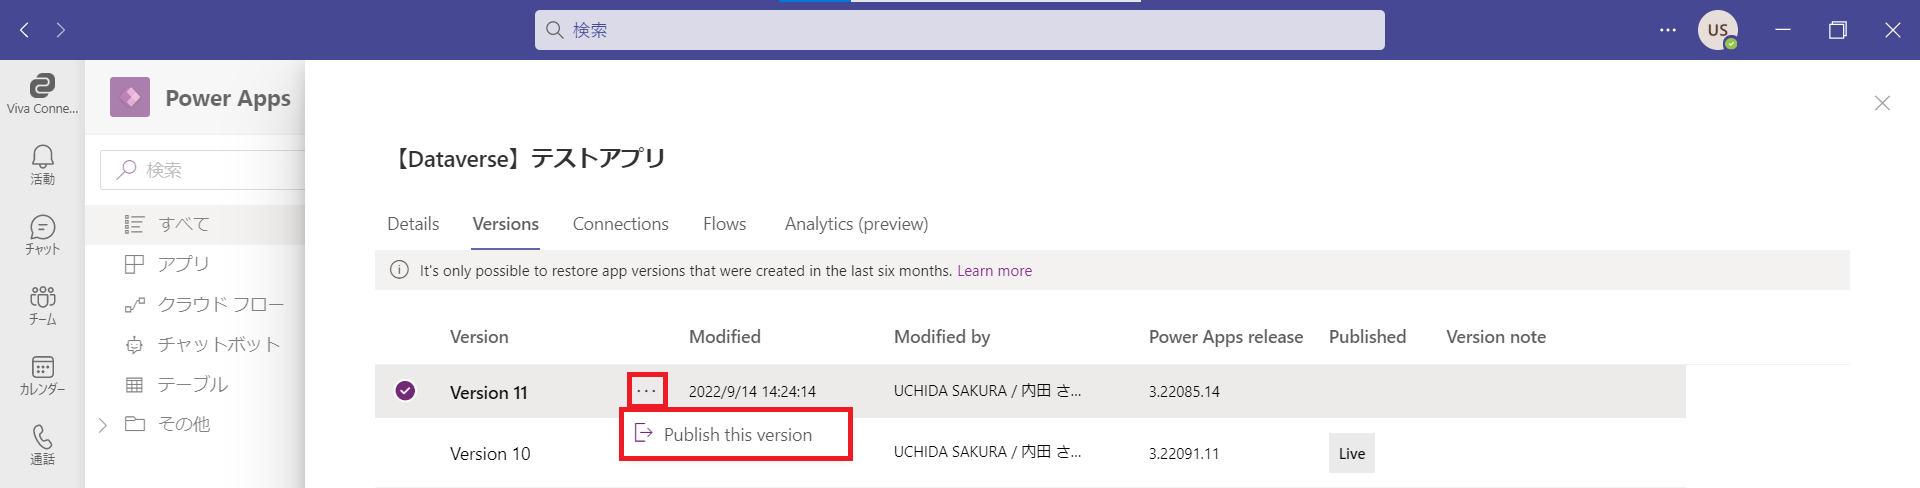Switch to the Connections tab

coord(620,224)
